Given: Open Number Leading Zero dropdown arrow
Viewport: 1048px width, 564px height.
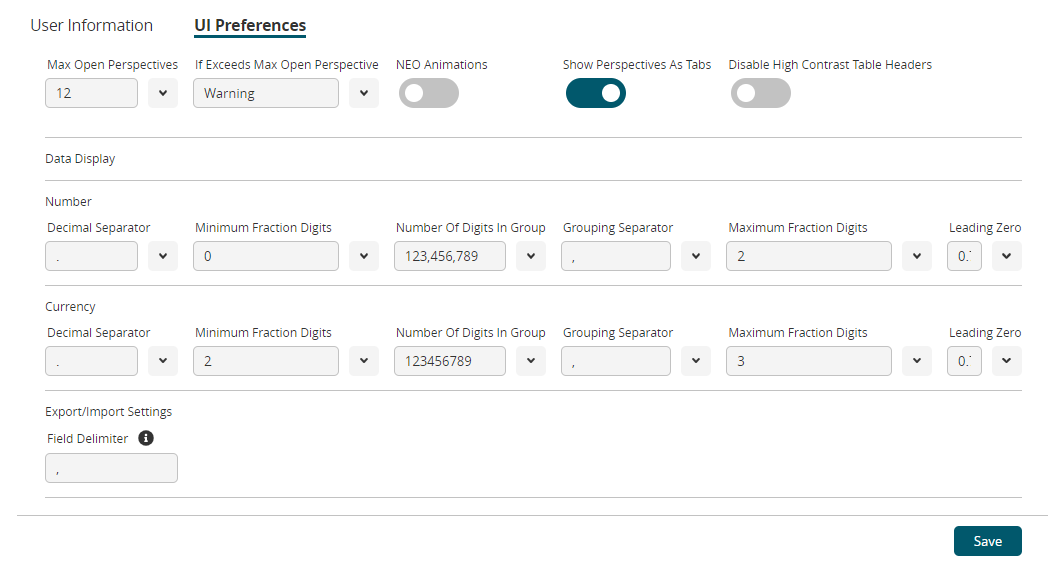Looking at the screenshot, I should tap(1006, 256).
